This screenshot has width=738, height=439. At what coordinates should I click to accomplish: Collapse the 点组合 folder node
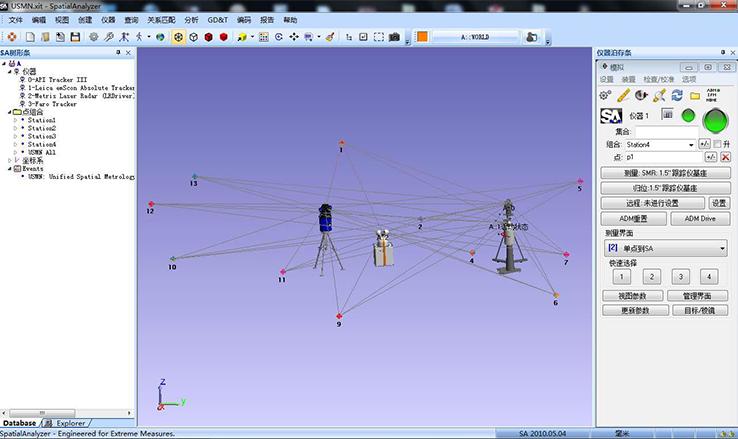pyautogui.click(x=9, y=112)
